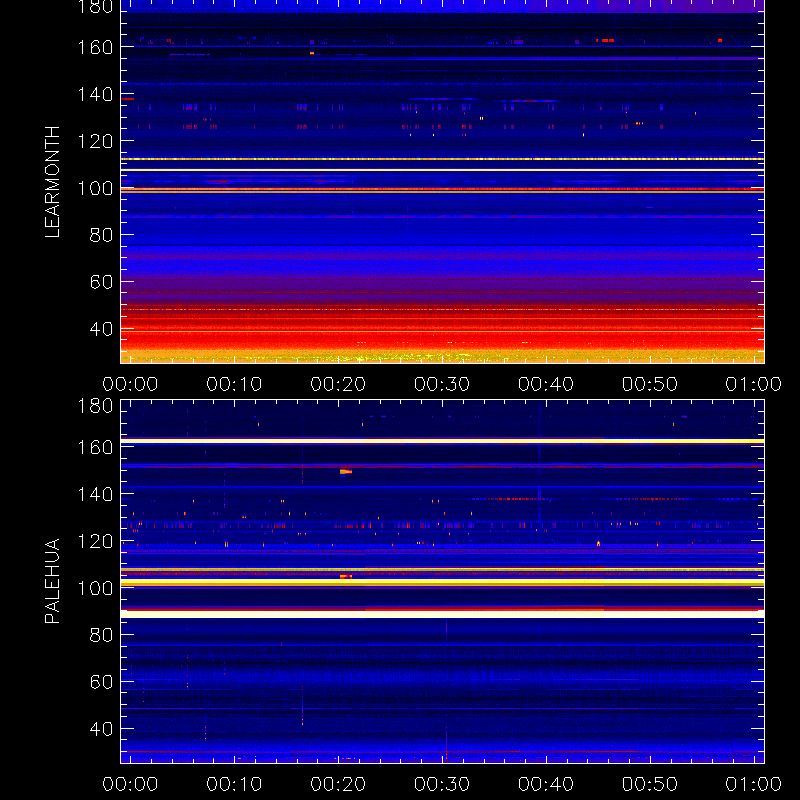
Task: Click the PALEHUA vertical axis label
Action: pos(53,581)
